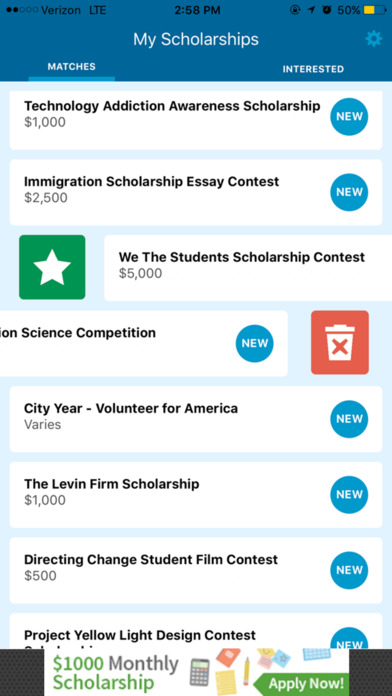Tap NEW badge on Directing Change Film Contest

click(x=349, y=570)
